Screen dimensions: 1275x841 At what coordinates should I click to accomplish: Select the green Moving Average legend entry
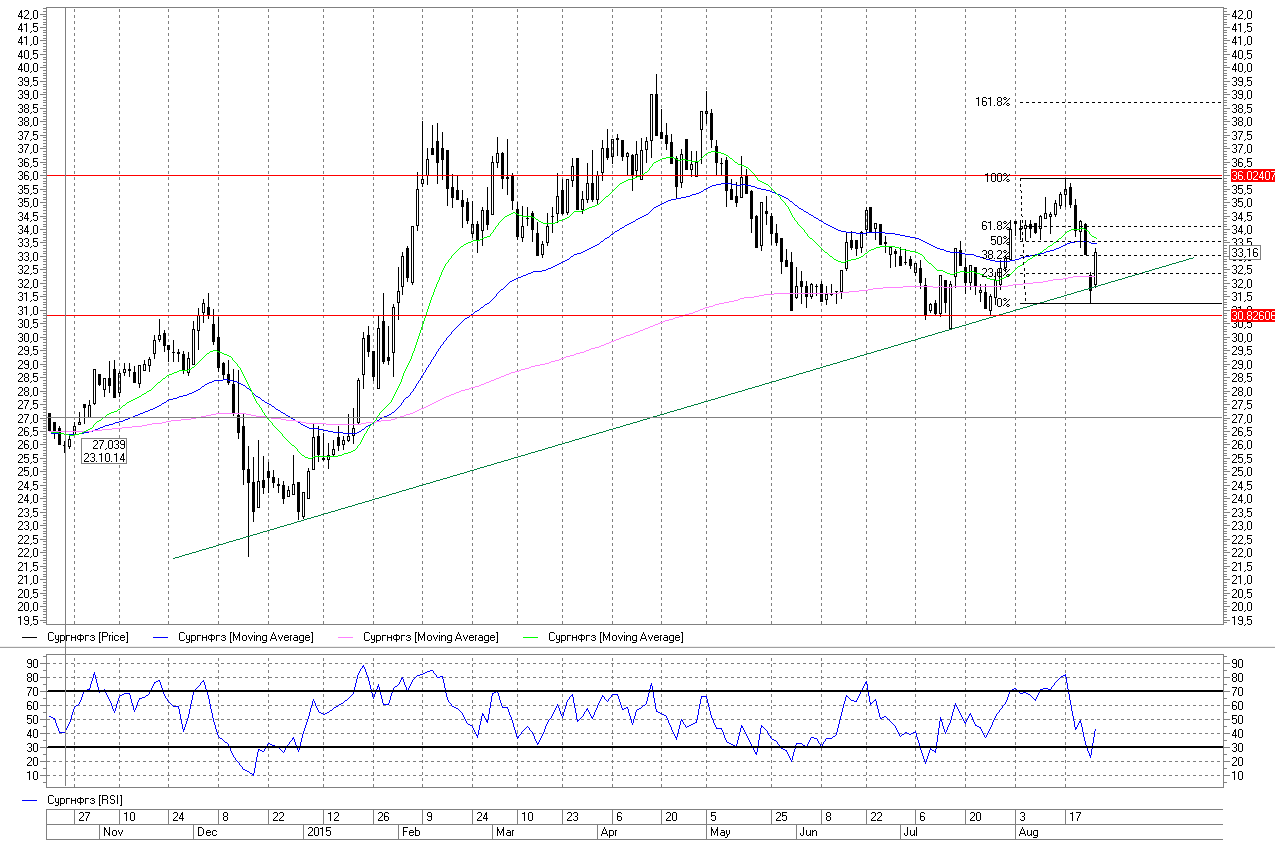(x=615, y=637)
